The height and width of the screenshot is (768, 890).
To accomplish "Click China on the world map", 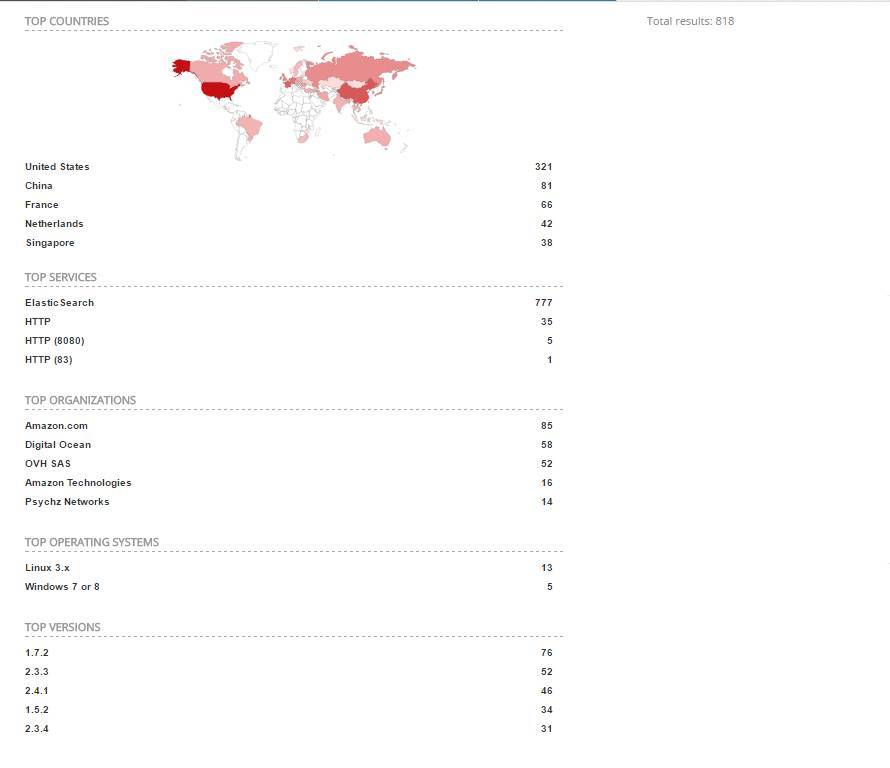I will tap(356, 92).
